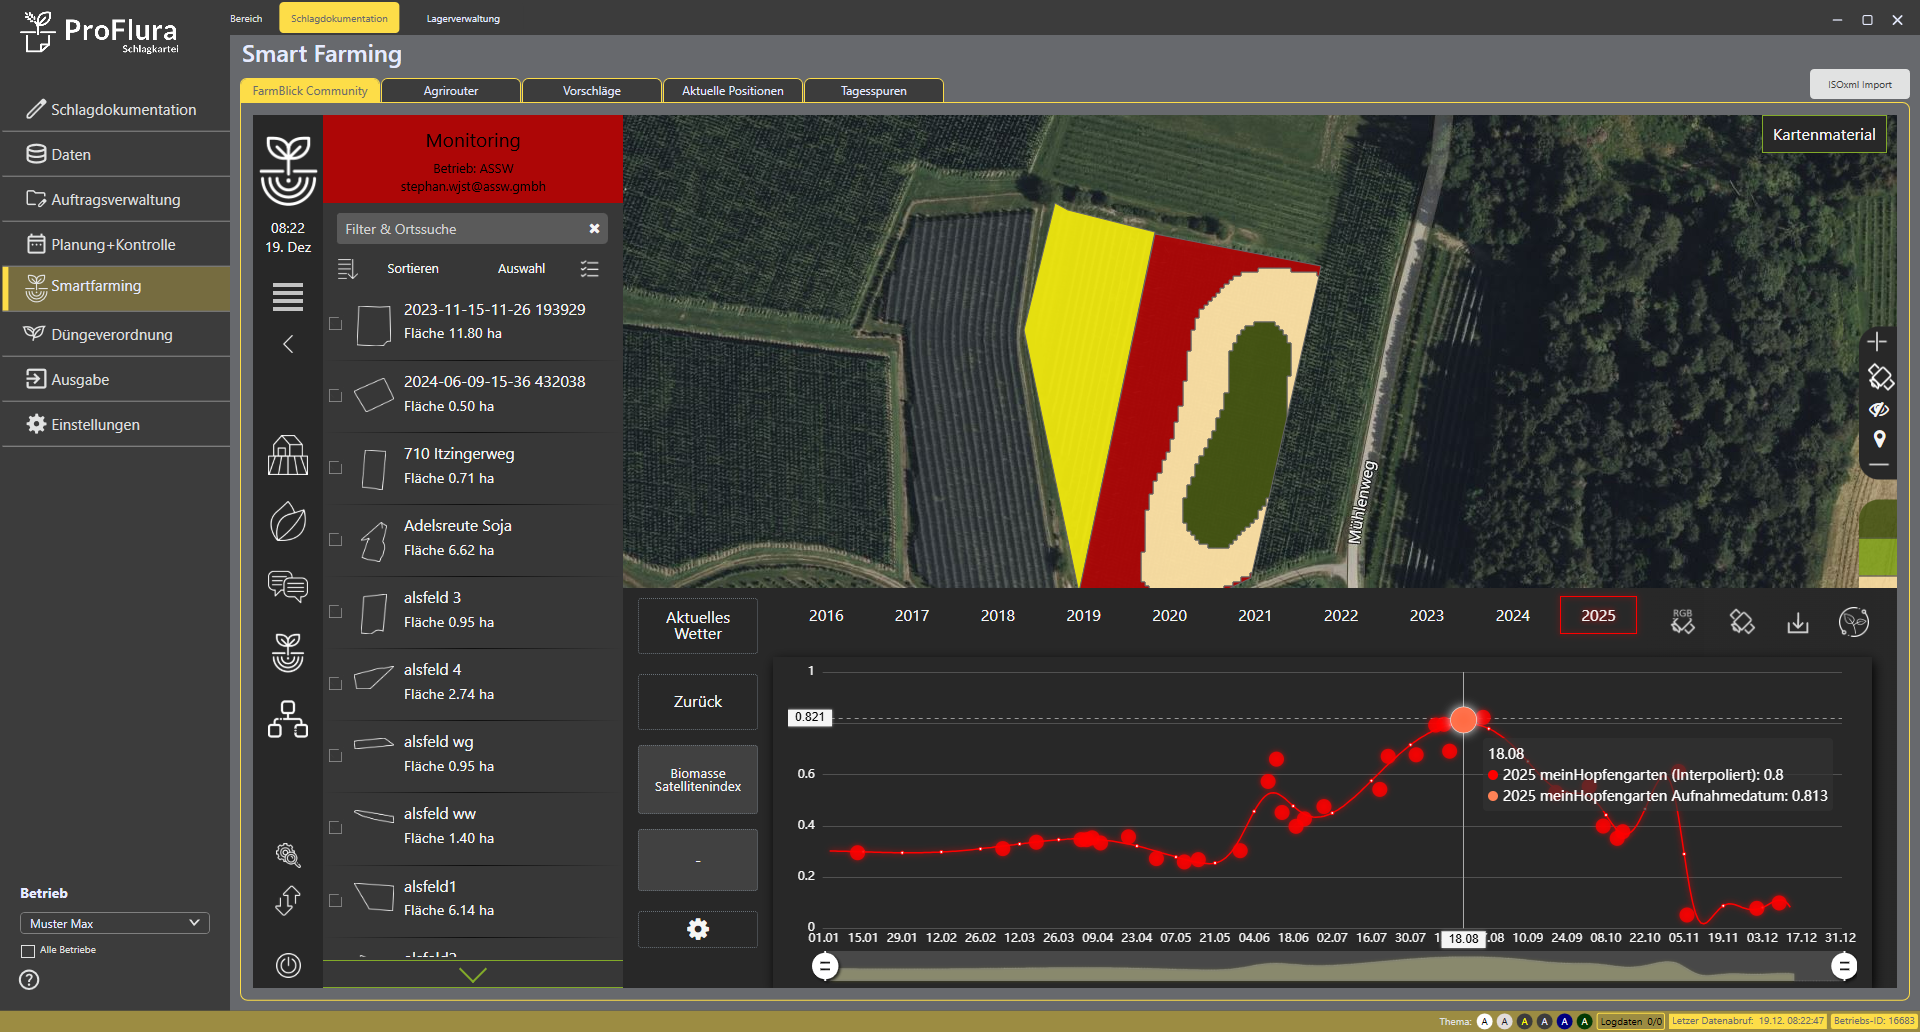The height and width of the screenshot is (1032, 1920).
Task: Expand field list with green chevron
Action: (472, 975)
